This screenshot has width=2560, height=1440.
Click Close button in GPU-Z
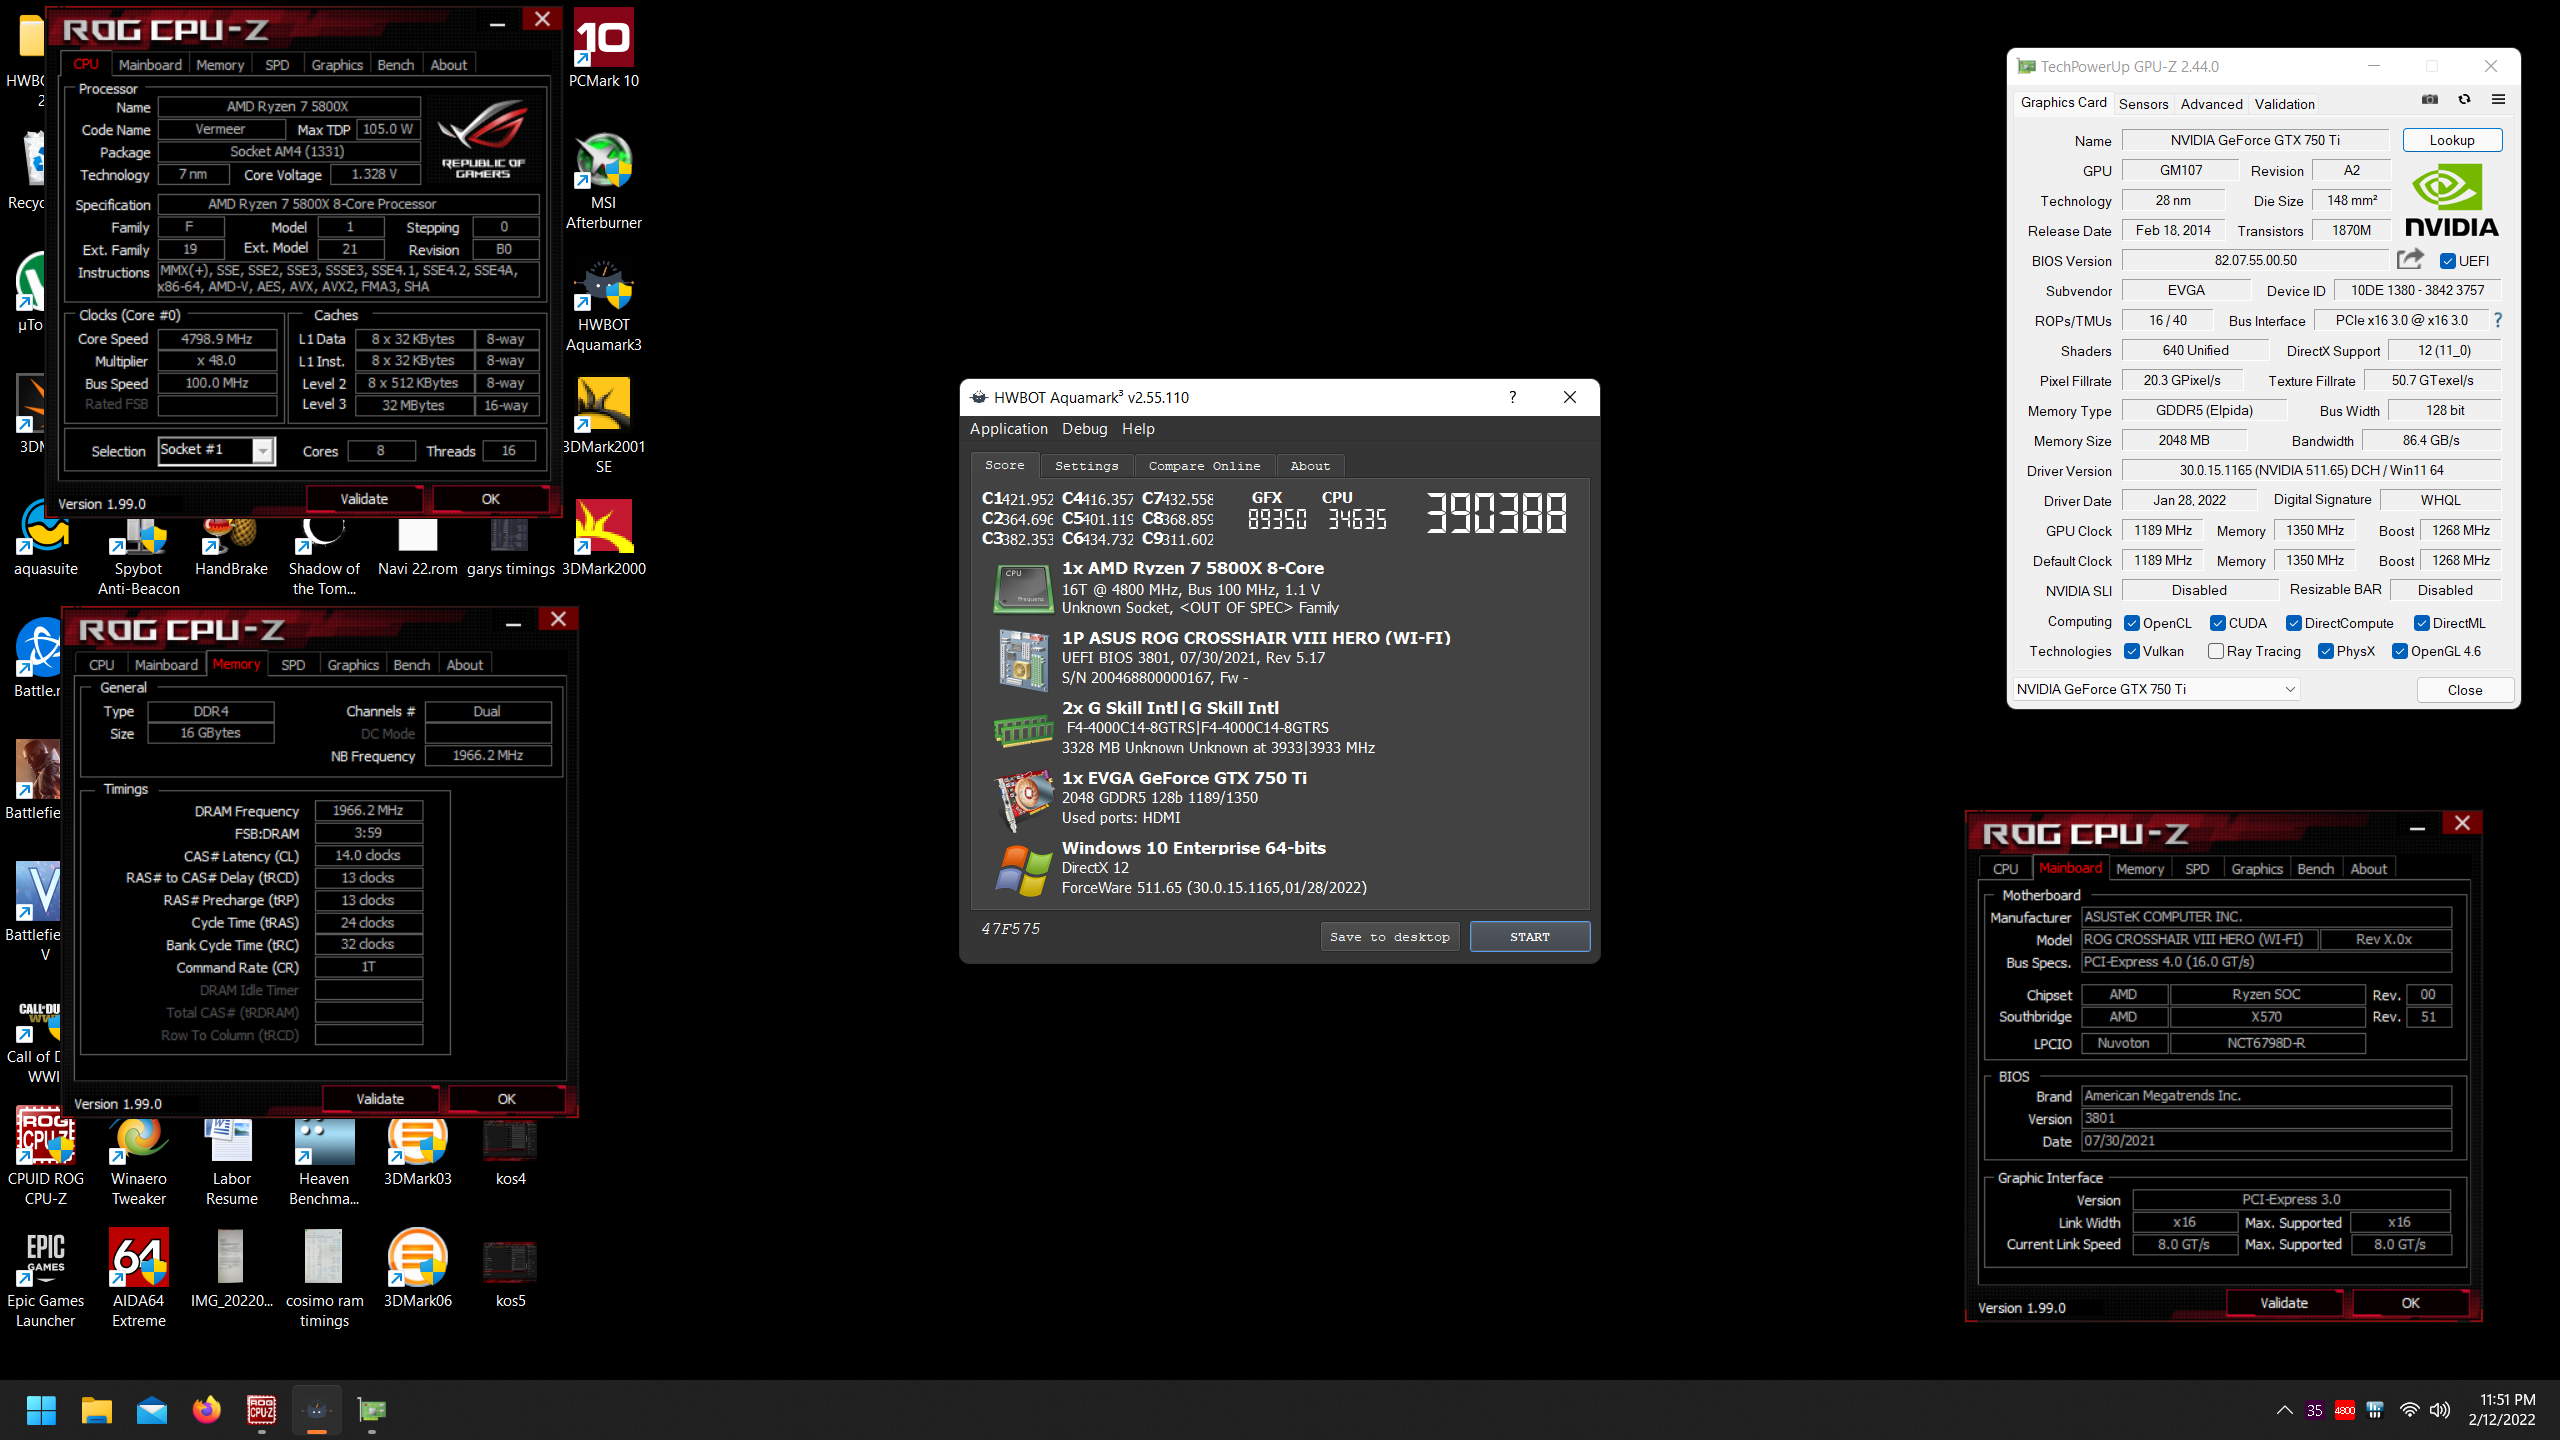tap(2464, 690)
